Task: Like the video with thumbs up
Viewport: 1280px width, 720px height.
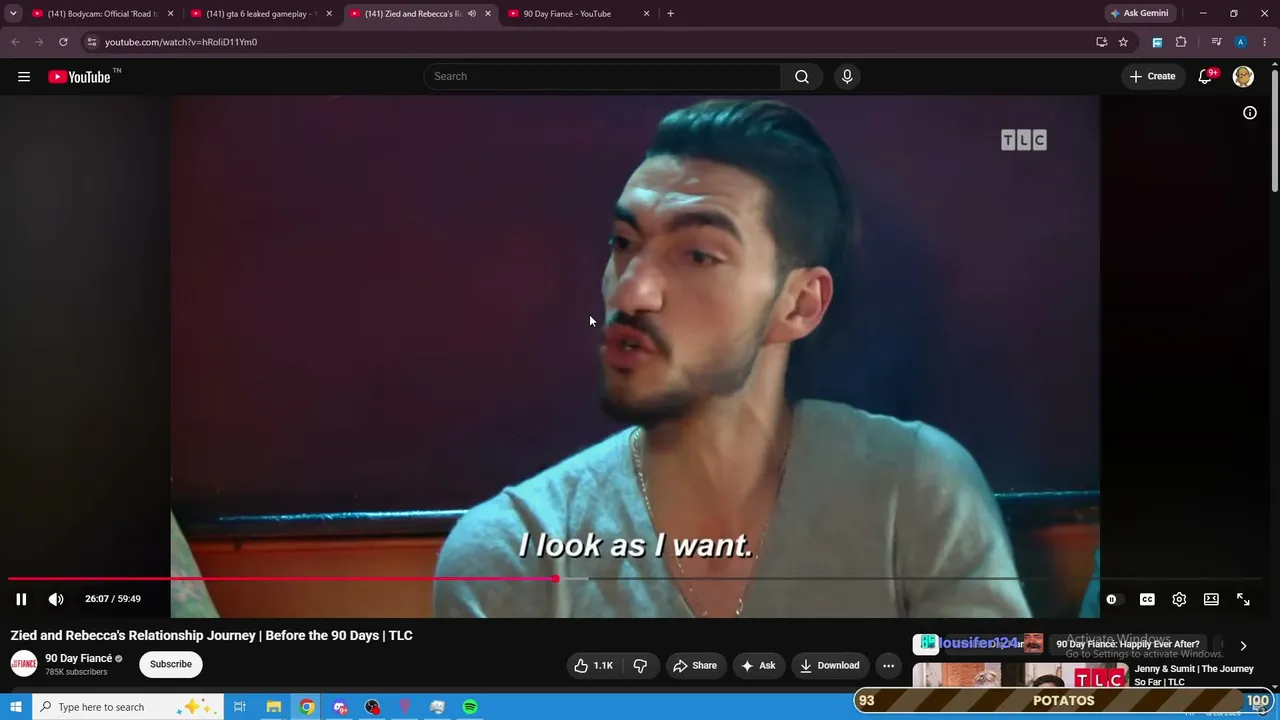Action: 594,665
